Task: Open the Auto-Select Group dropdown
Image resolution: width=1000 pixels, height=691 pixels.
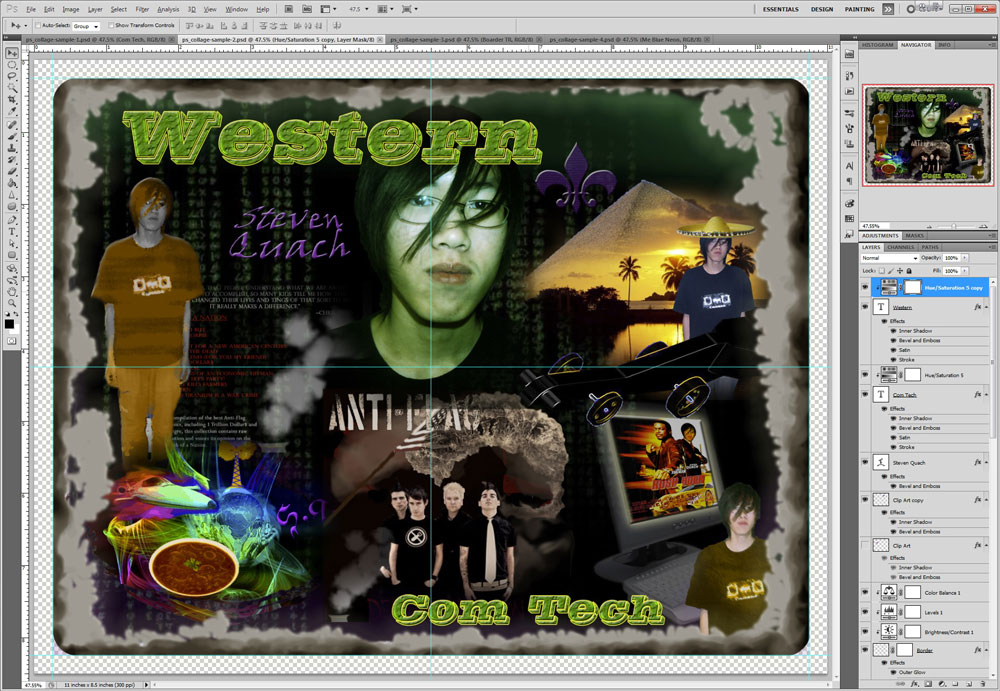Action: tap(84, 25)
